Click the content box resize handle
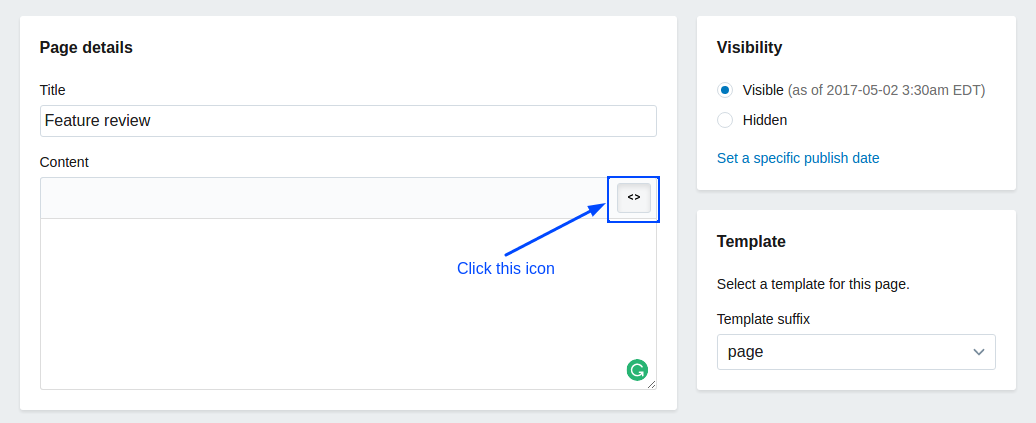Screen dimensions: 1036x423 coord(651,384)
